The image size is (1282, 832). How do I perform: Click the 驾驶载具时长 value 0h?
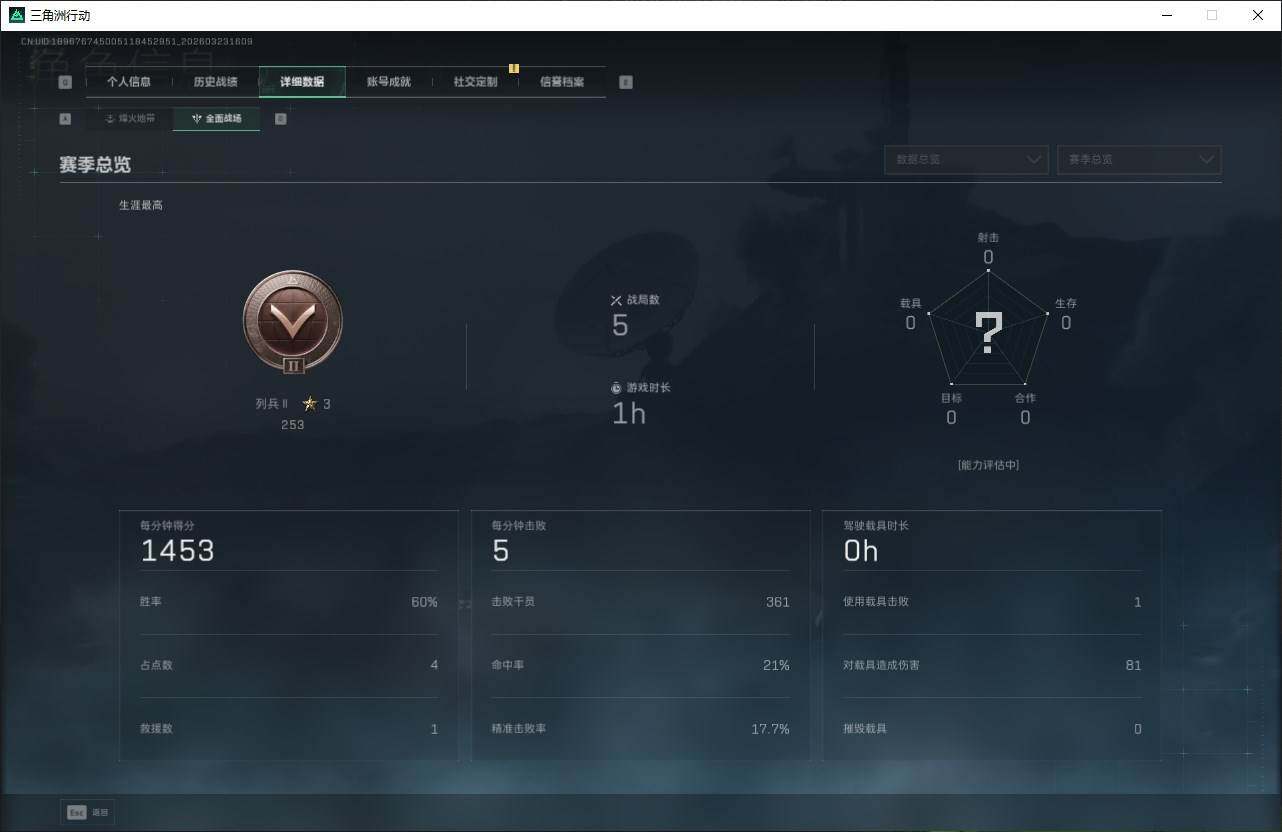pyautogui.click(x=861, y=551)
